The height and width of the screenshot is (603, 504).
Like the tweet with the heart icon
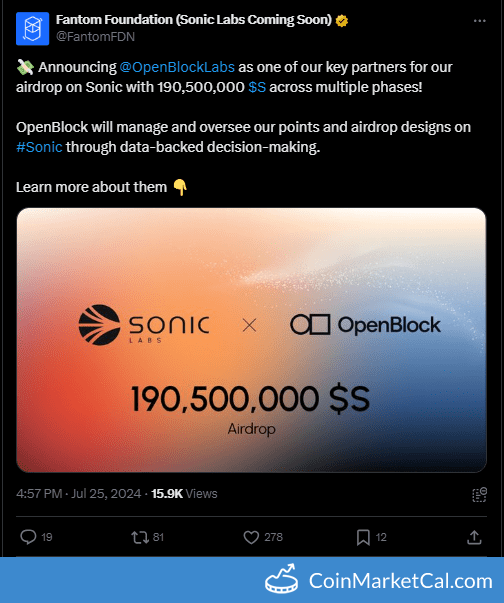(251, 537)
